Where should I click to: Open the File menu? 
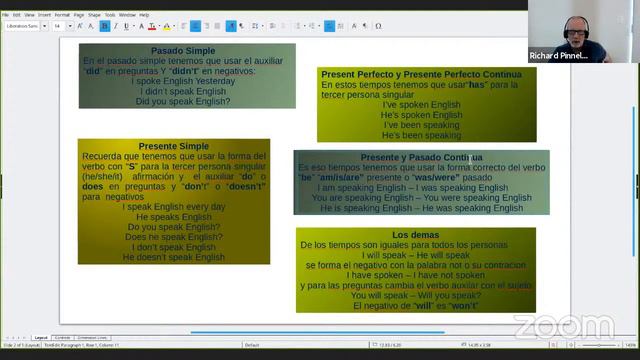(x=5, y=15)
